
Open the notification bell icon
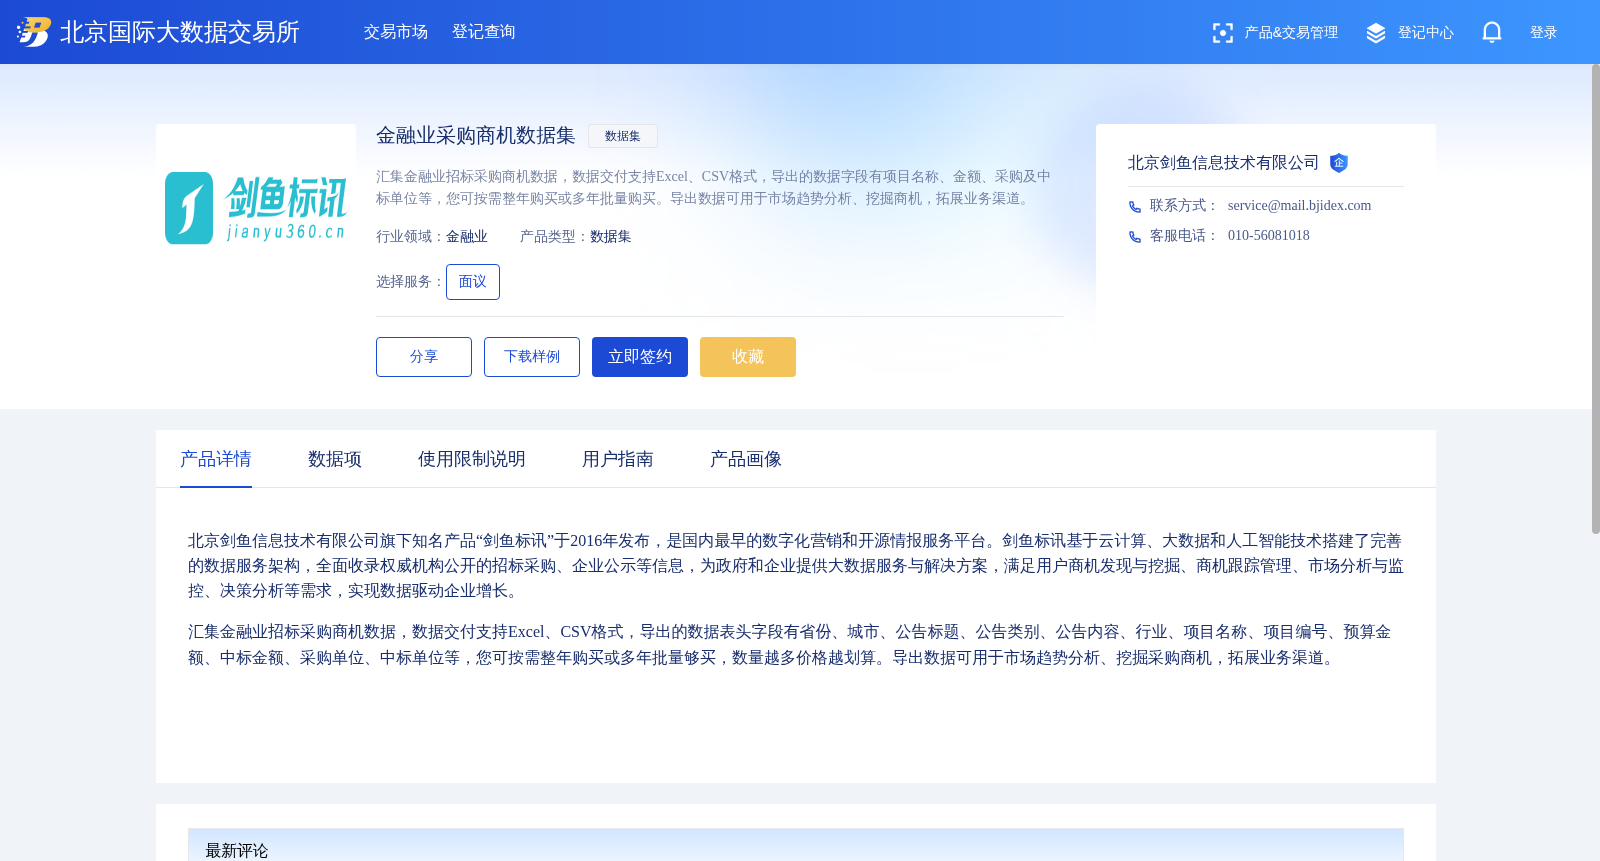pos(1492,33)
